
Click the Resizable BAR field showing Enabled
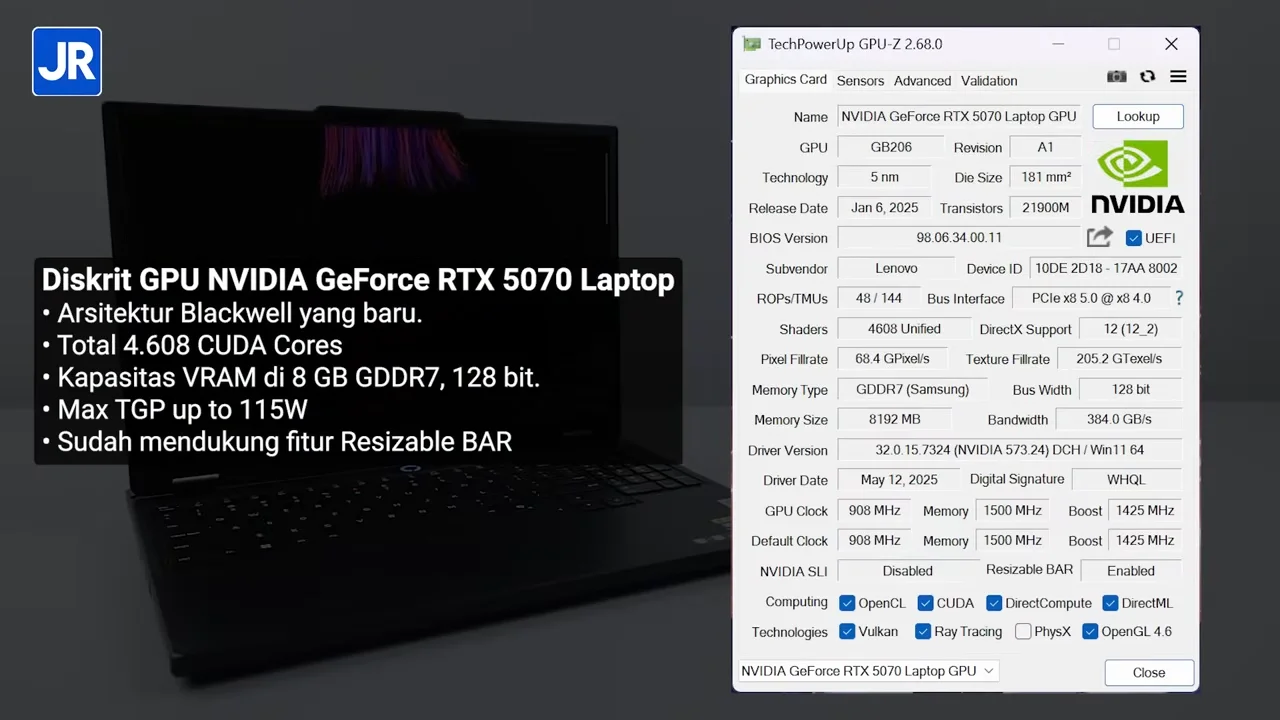pos(1131,571)
